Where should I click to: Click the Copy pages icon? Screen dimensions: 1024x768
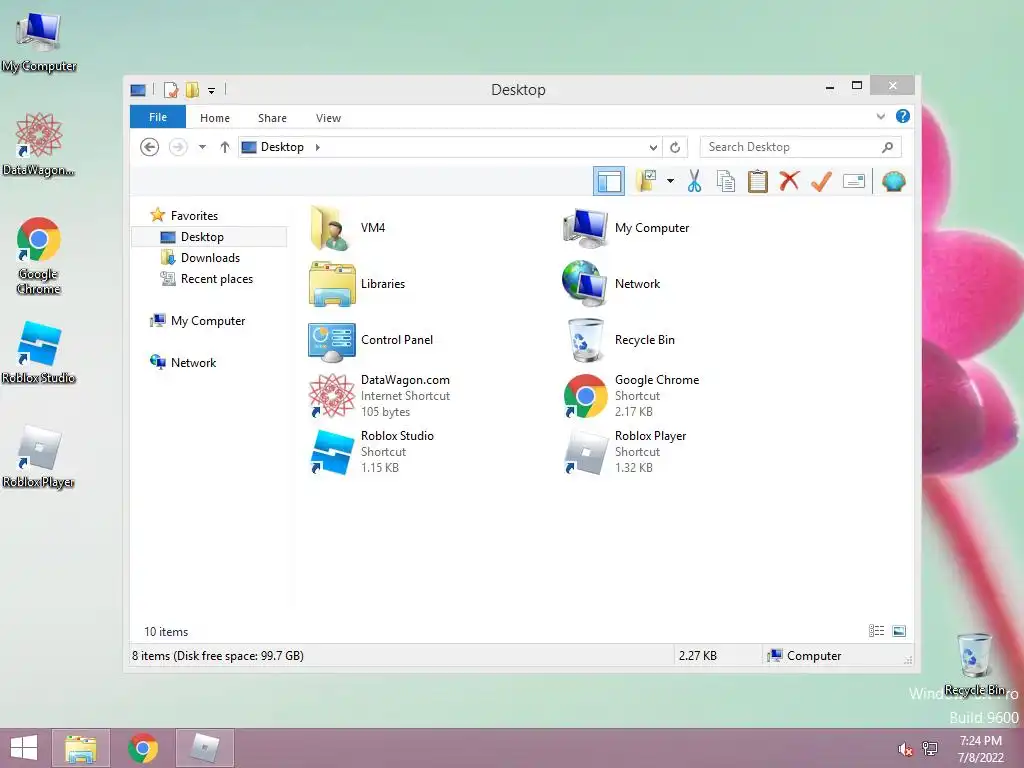[x=726, y=181]
